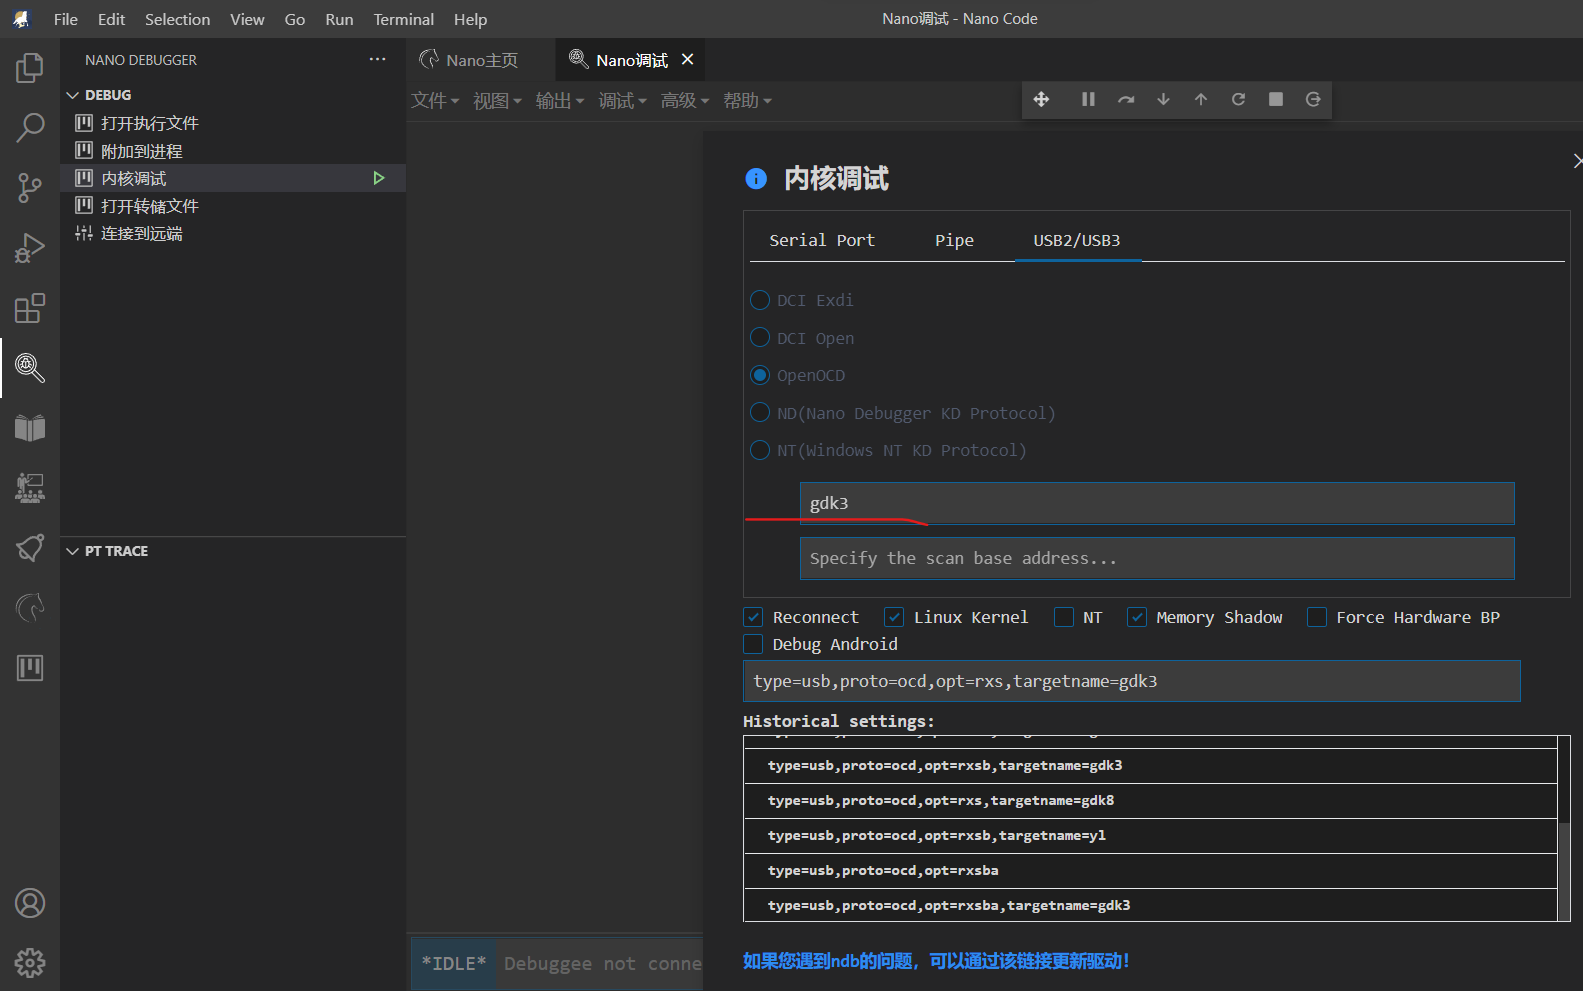This screenshot has width=1583, height=991.
Task: Select ND(Nano Debugger KD Protocol) radio option
Action: click(760, 413)
